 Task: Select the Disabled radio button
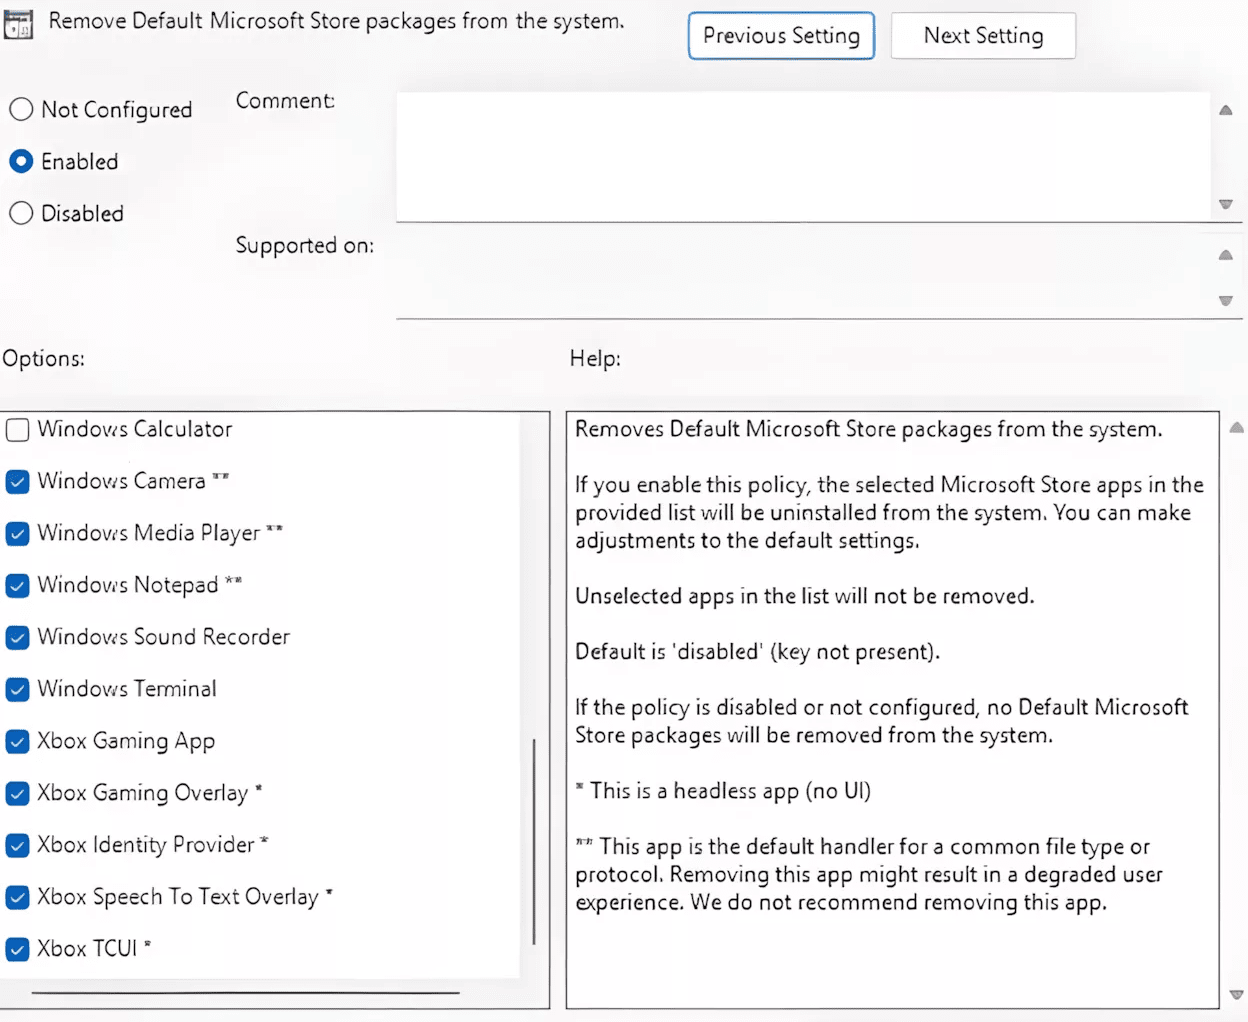20,213
